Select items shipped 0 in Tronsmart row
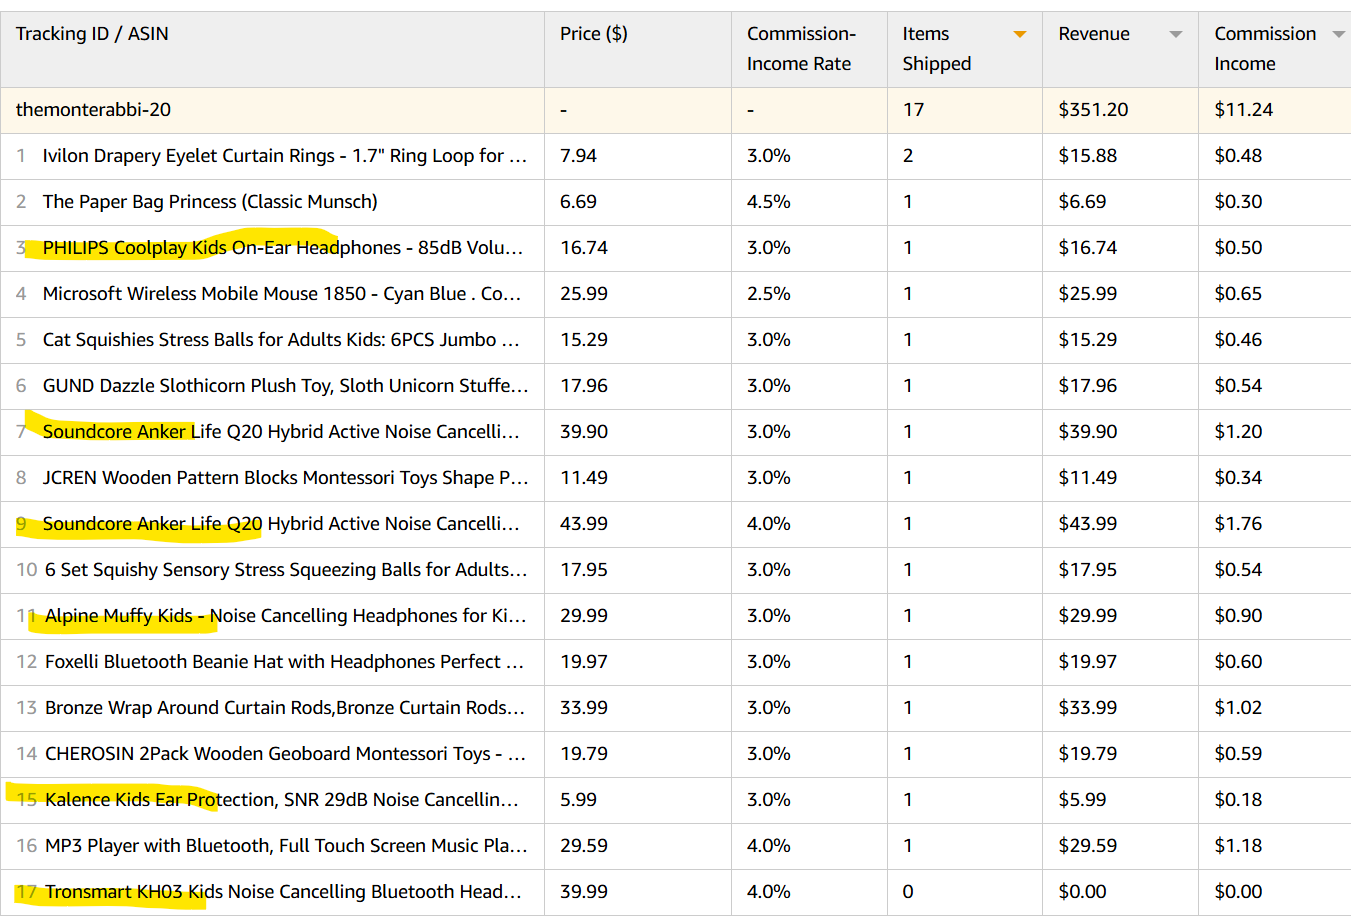Screen dimensions: 1351x919 click(908, 892)
